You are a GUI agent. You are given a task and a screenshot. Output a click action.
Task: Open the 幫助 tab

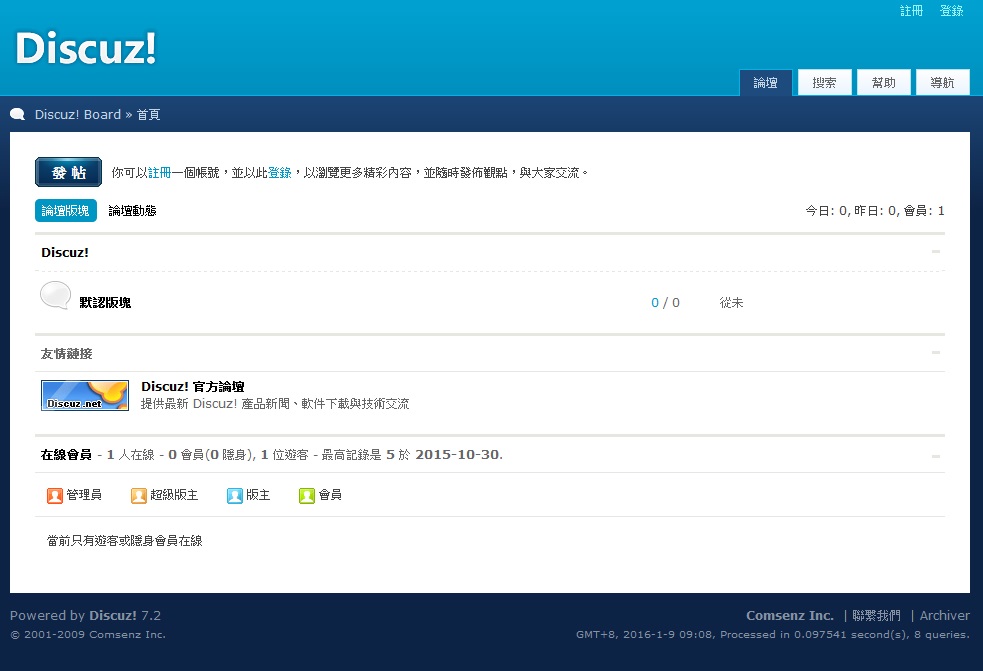(x=883, y=82)
